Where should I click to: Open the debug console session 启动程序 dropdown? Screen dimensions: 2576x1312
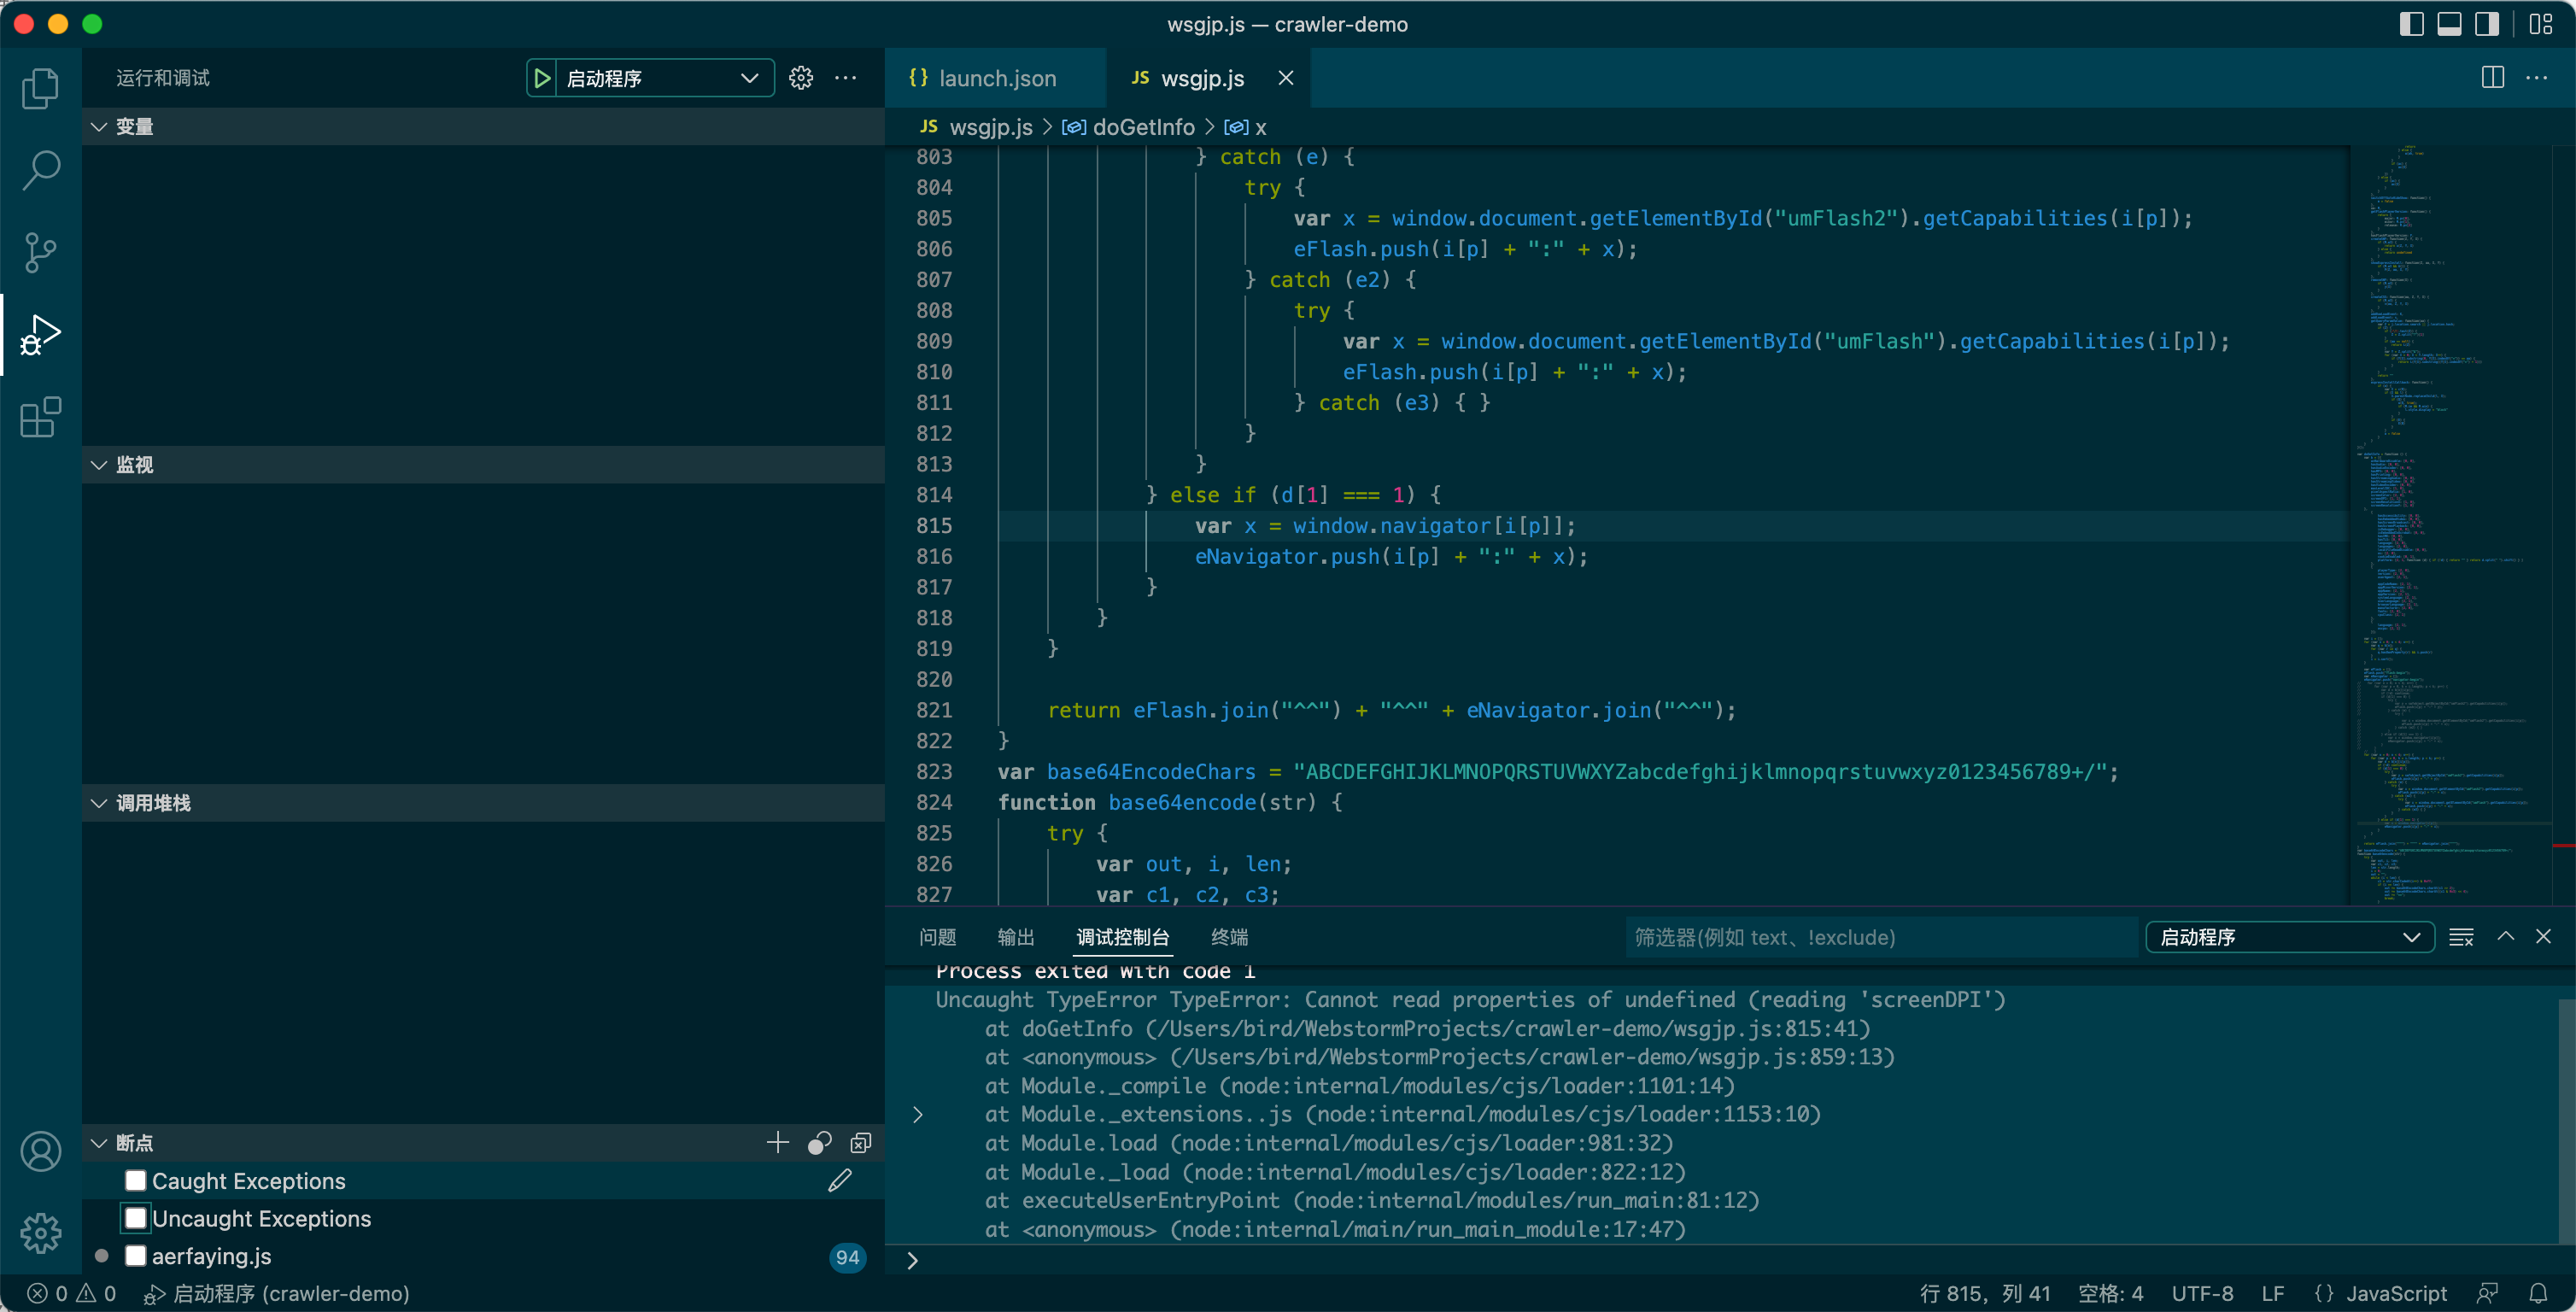tap(2289, 937)
